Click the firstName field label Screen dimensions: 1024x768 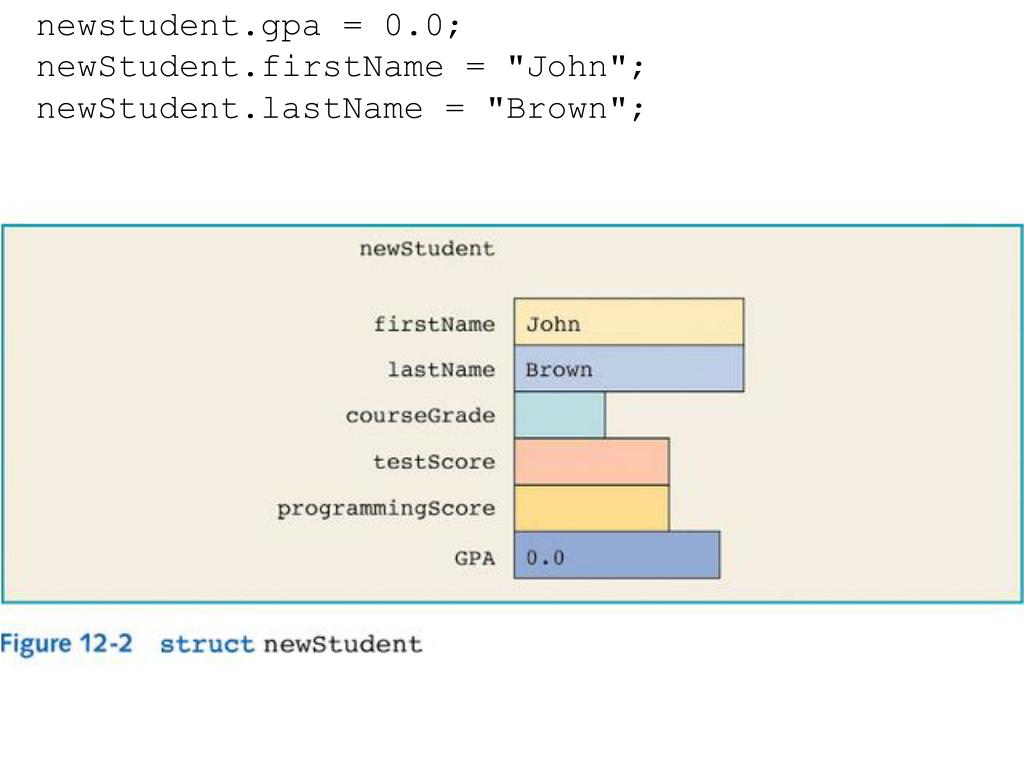click(434, 324)
